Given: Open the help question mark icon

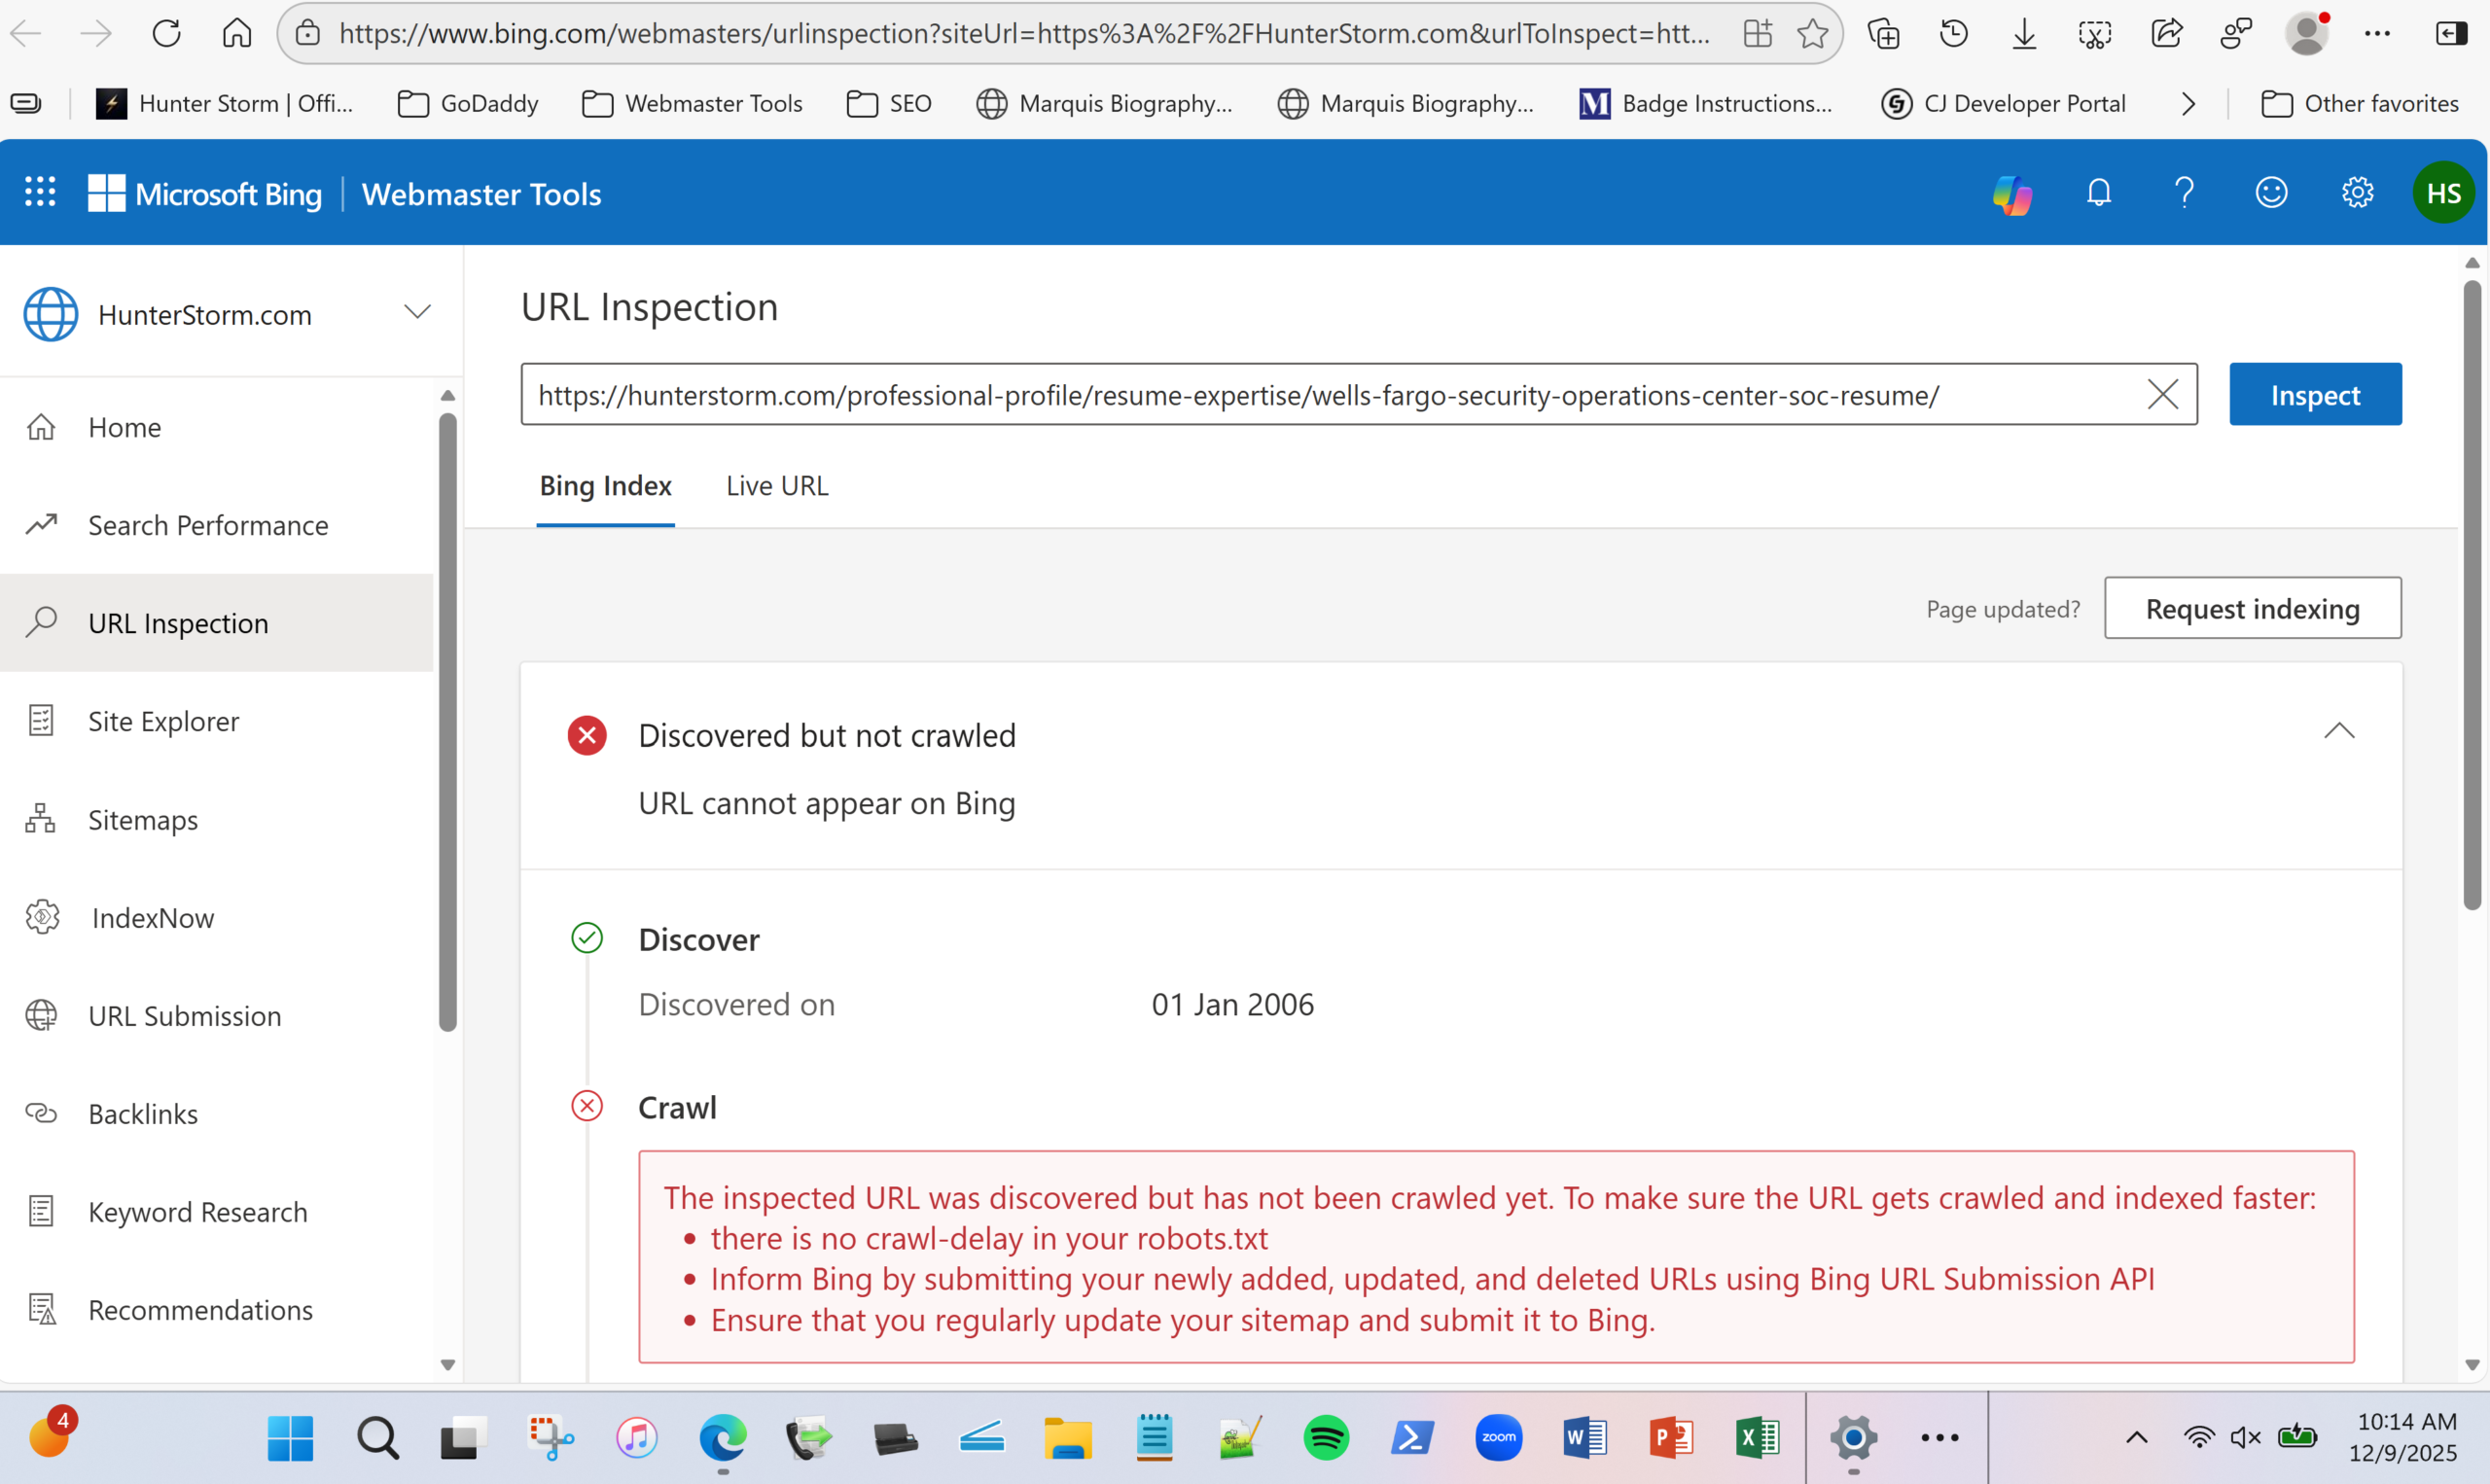Looking at the screenshot, I should tap(2185, 193).
